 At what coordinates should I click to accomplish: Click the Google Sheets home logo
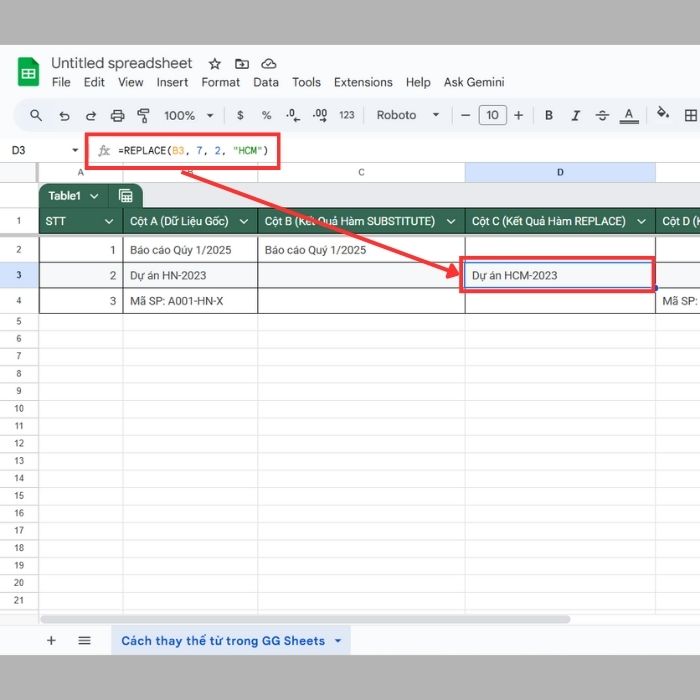28,72
